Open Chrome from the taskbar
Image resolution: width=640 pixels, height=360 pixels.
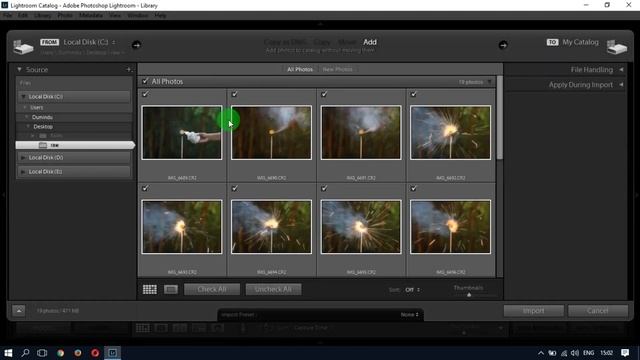[60, 353]
